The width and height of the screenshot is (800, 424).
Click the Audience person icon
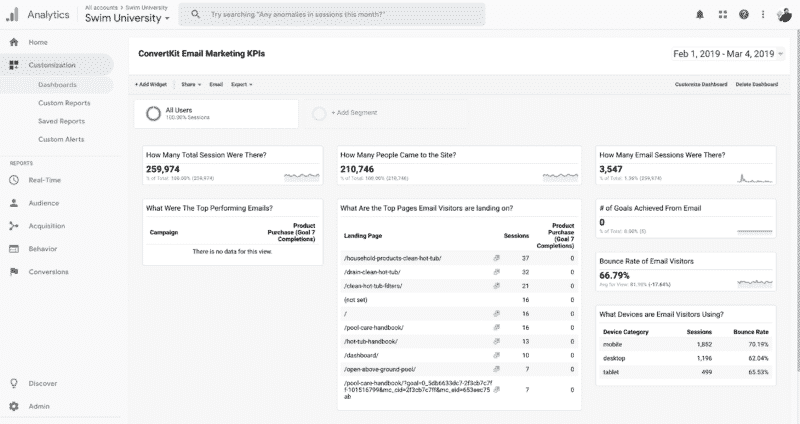tap(14, 203)
